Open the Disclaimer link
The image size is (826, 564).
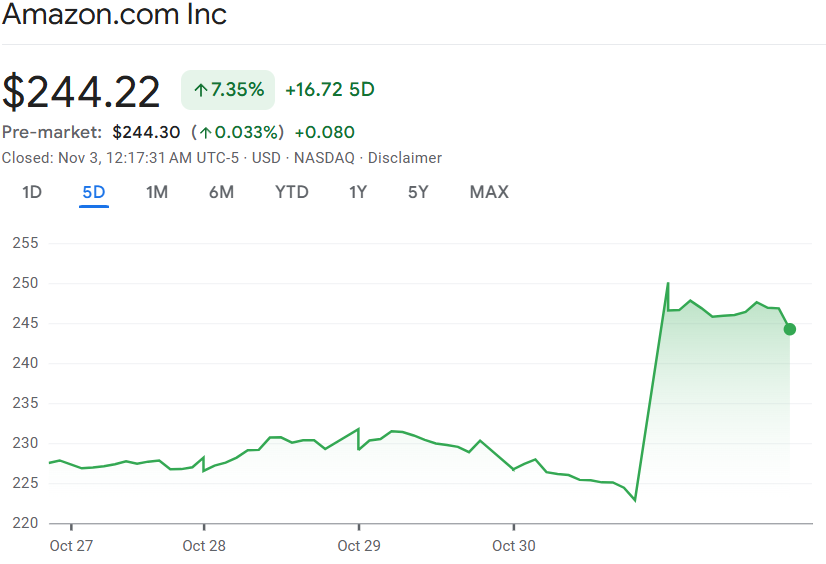point(405,158)
